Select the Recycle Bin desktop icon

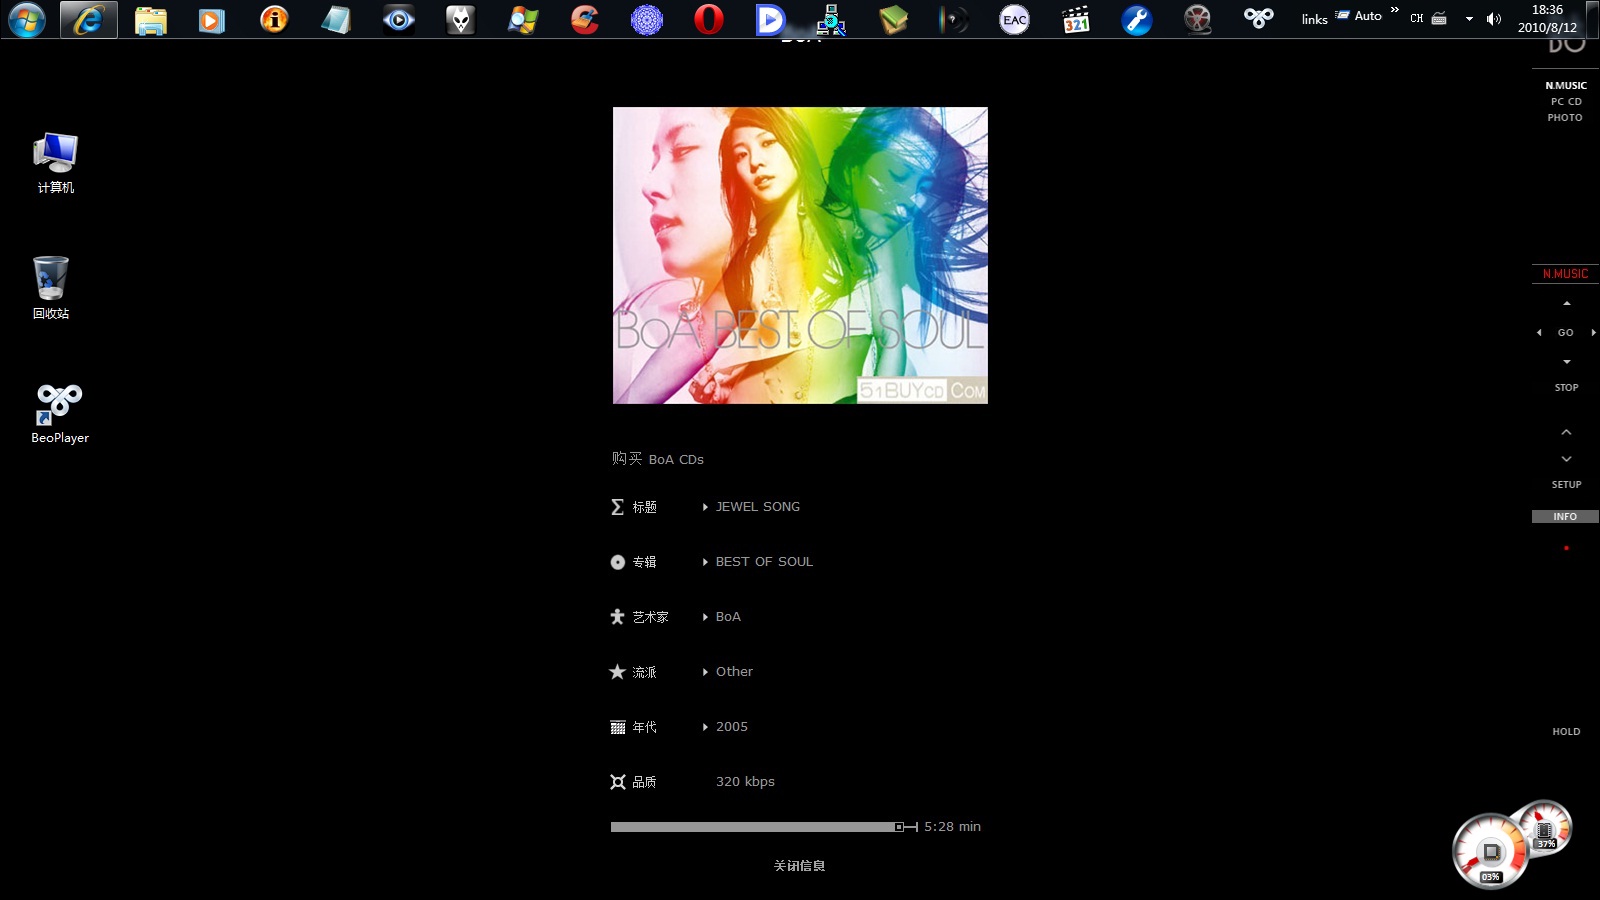click(51, 288)
